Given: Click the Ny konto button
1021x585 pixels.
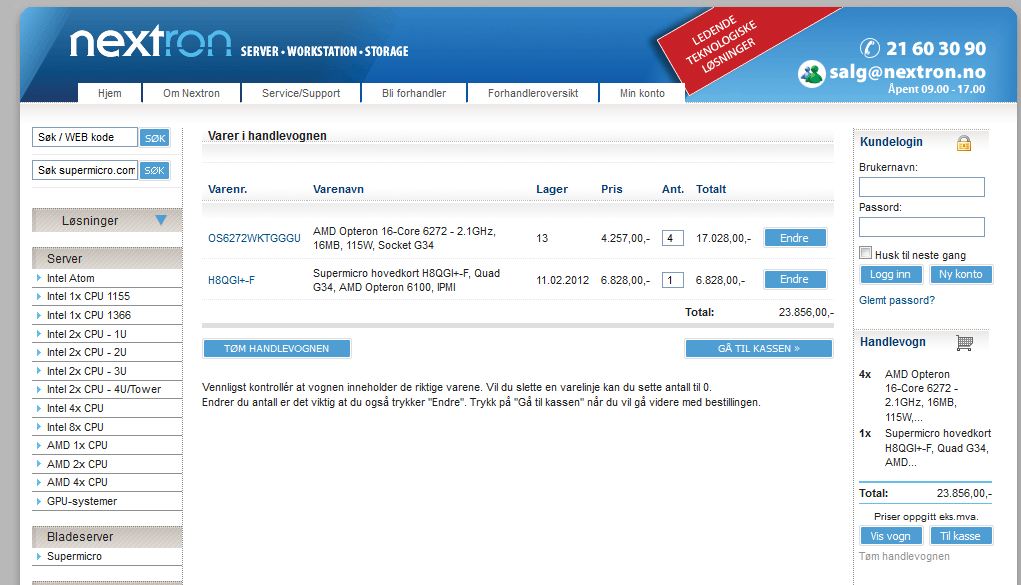Looking at the screenshot, I should pyautogui.click(x=960, y=274).
